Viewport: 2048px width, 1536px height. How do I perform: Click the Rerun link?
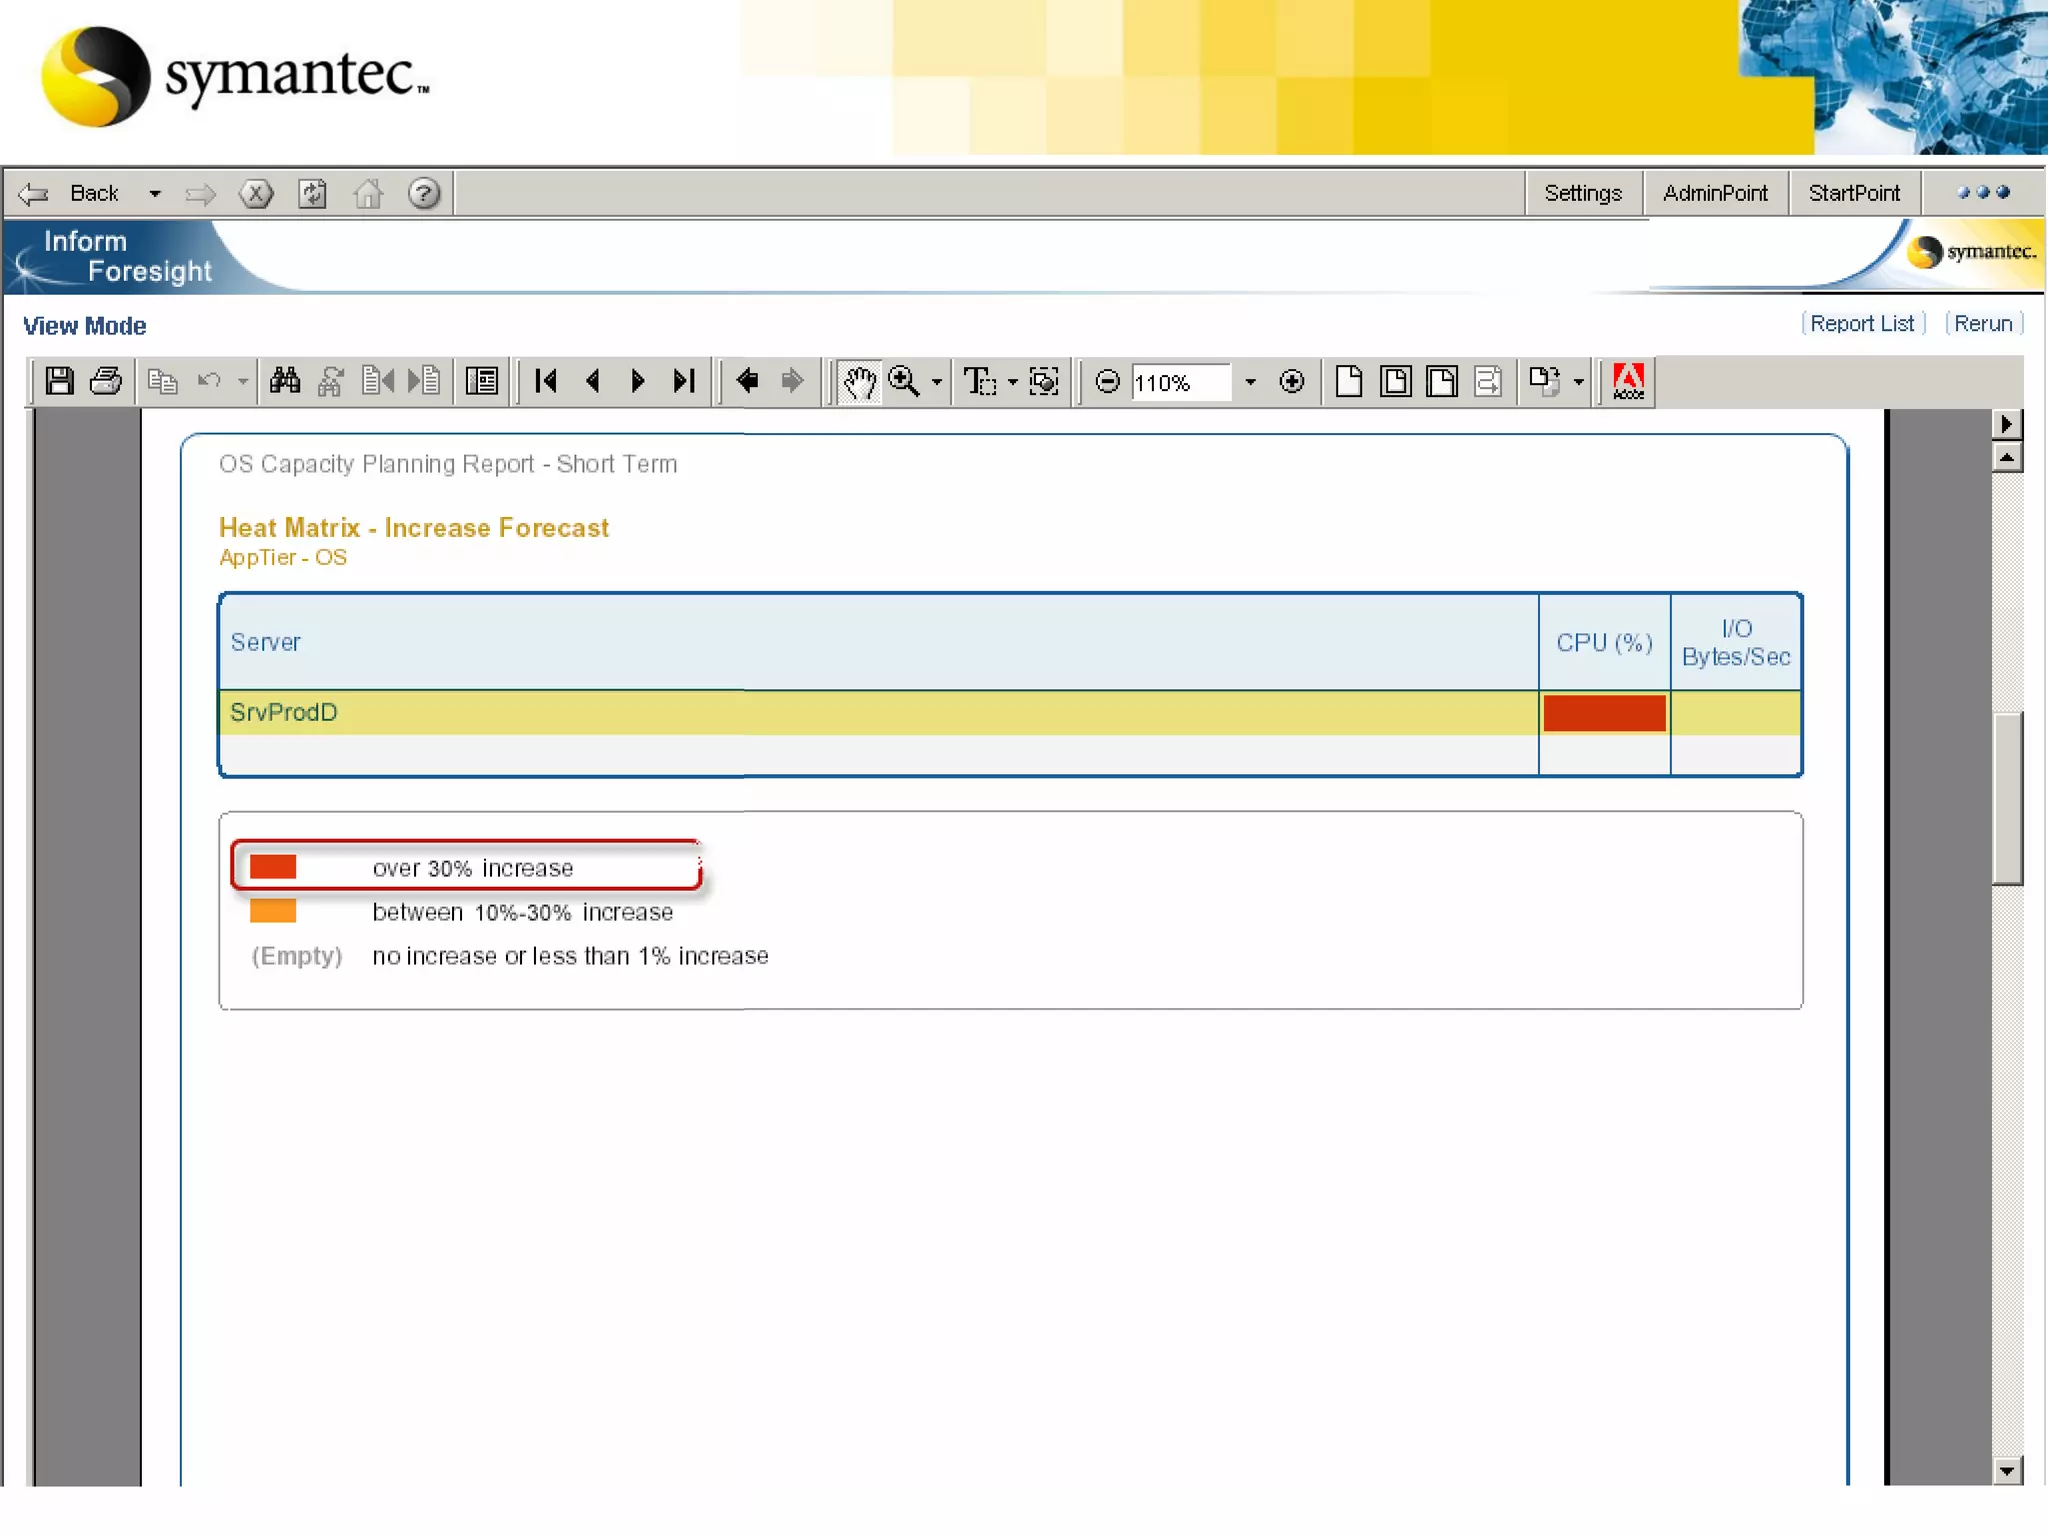tap(1983, 324)
